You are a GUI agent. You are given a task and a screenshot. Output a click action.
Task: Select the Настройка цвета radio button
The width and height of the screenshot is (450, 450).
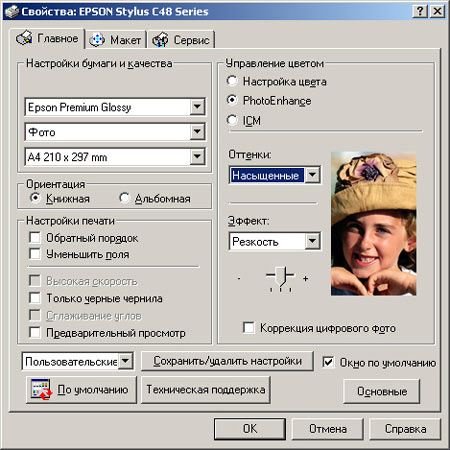[x=232, y=81]
